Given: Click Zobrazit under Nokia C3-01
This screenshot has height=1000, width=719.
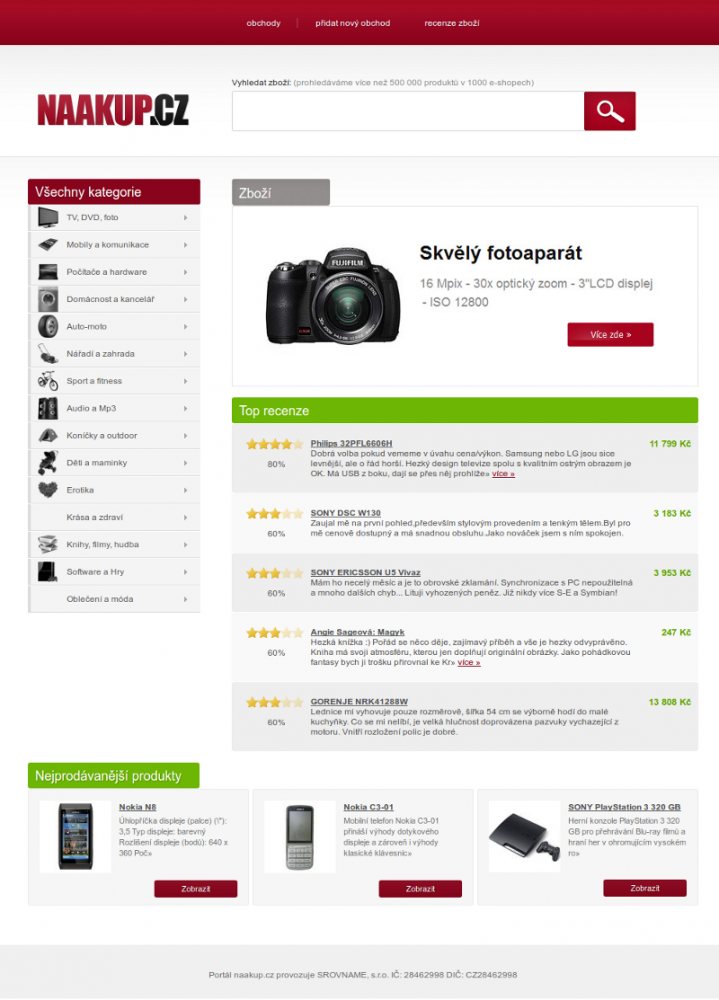Looking at the screenshot, I should coord(420,889).
